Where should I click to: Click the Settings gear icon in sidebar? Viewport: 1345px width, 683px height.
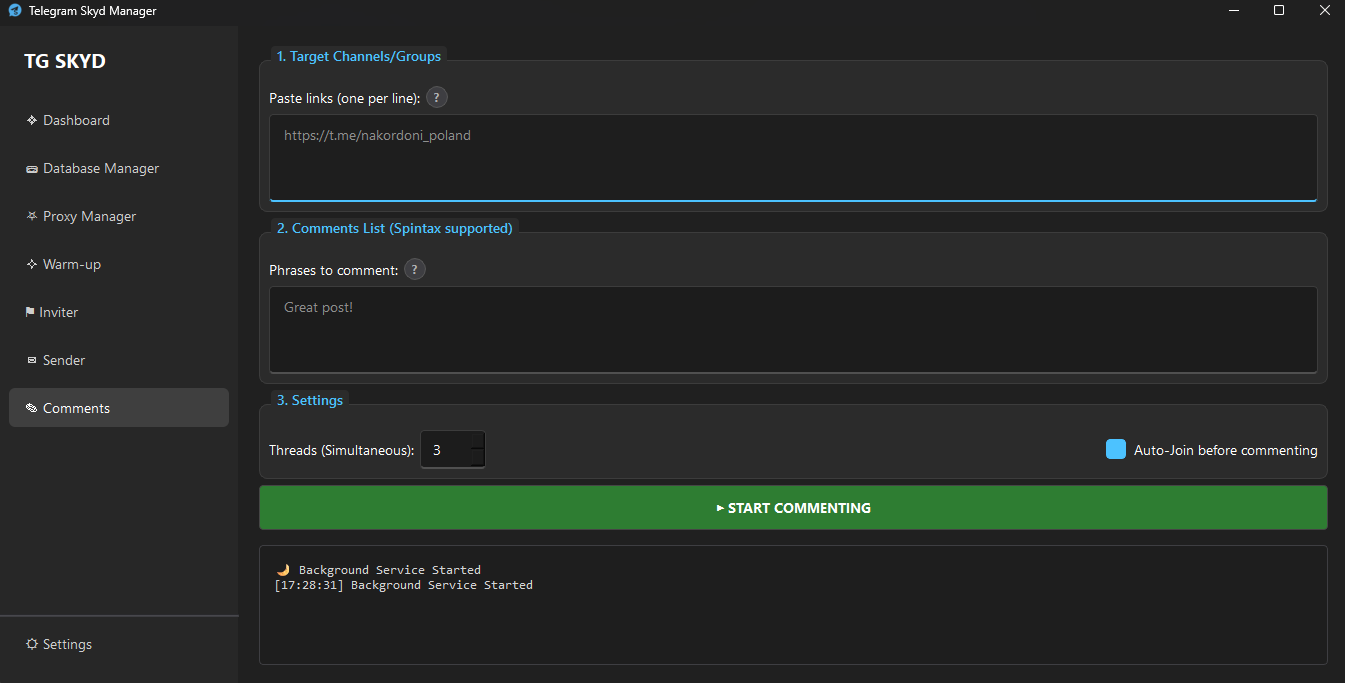[32, 644]
